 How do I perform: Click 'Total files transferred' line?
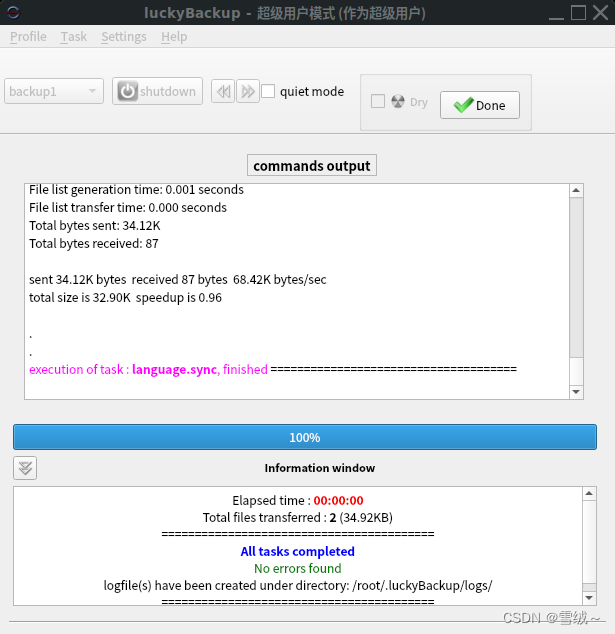(x=298, y=518)
